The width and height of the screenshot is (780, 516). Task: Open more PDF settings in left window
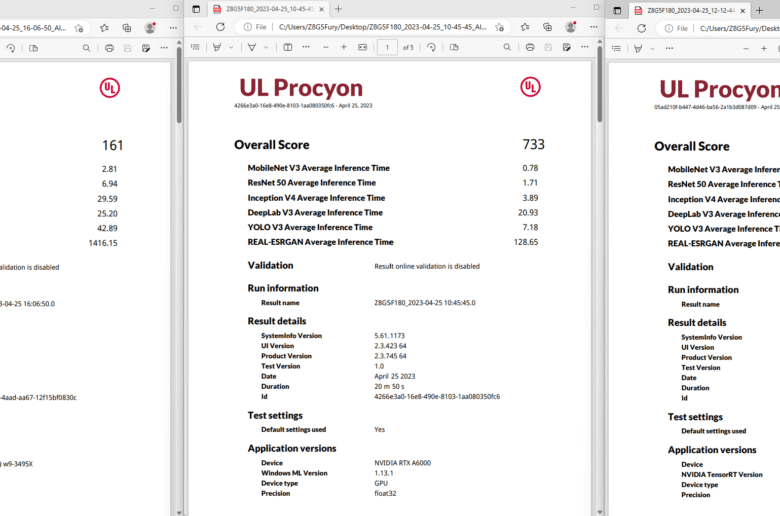tap(164, 48)
